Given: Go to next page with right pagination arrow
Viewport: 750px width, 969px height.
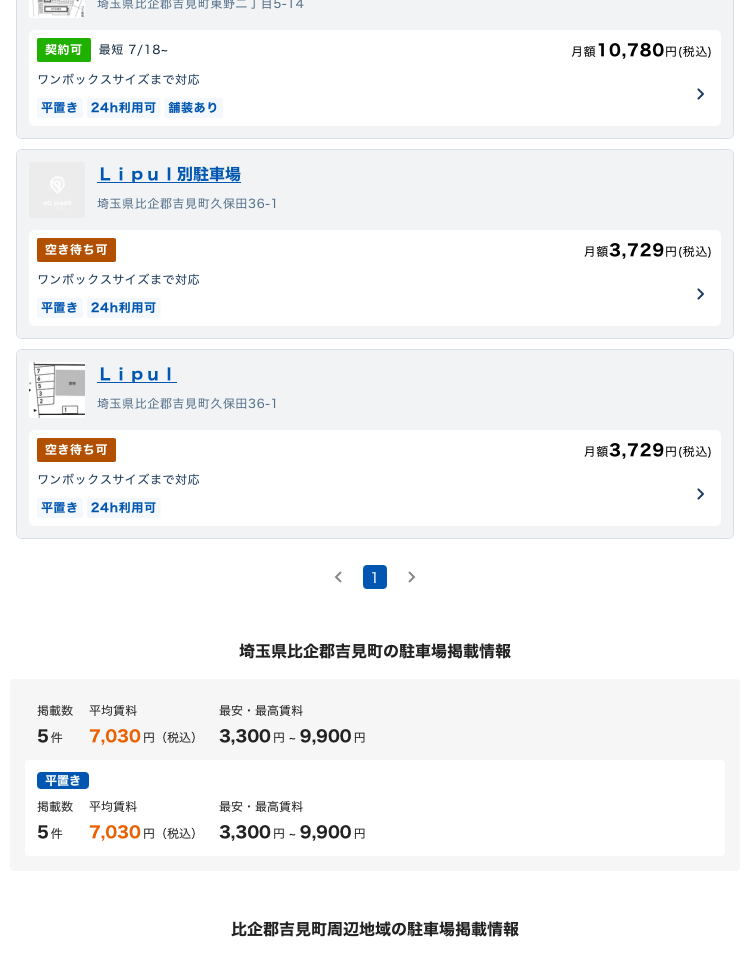Looking at the screenshot, I should (x=411, y=577).
